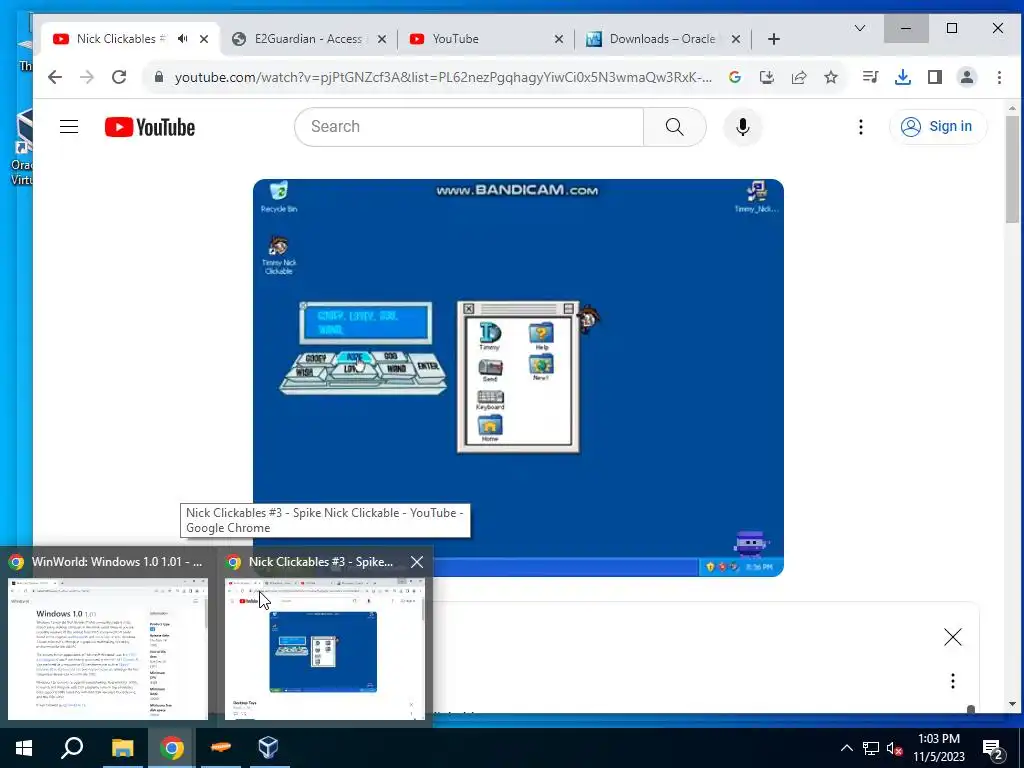
Task: Close the playlist panel with X
Action: [x=953, y=637]
